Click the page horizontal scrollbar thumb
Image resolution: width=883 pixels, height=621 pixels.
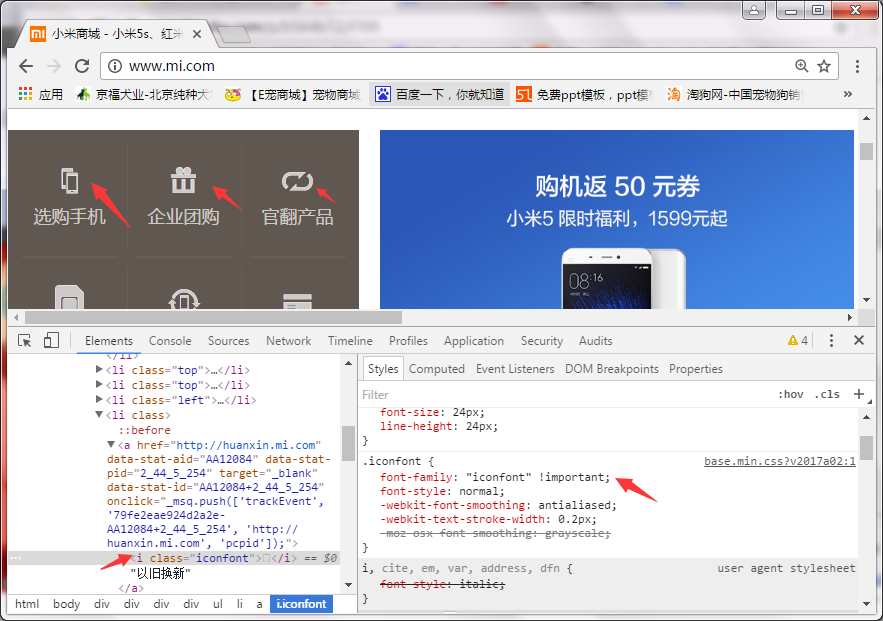click(x=213, y=318)
